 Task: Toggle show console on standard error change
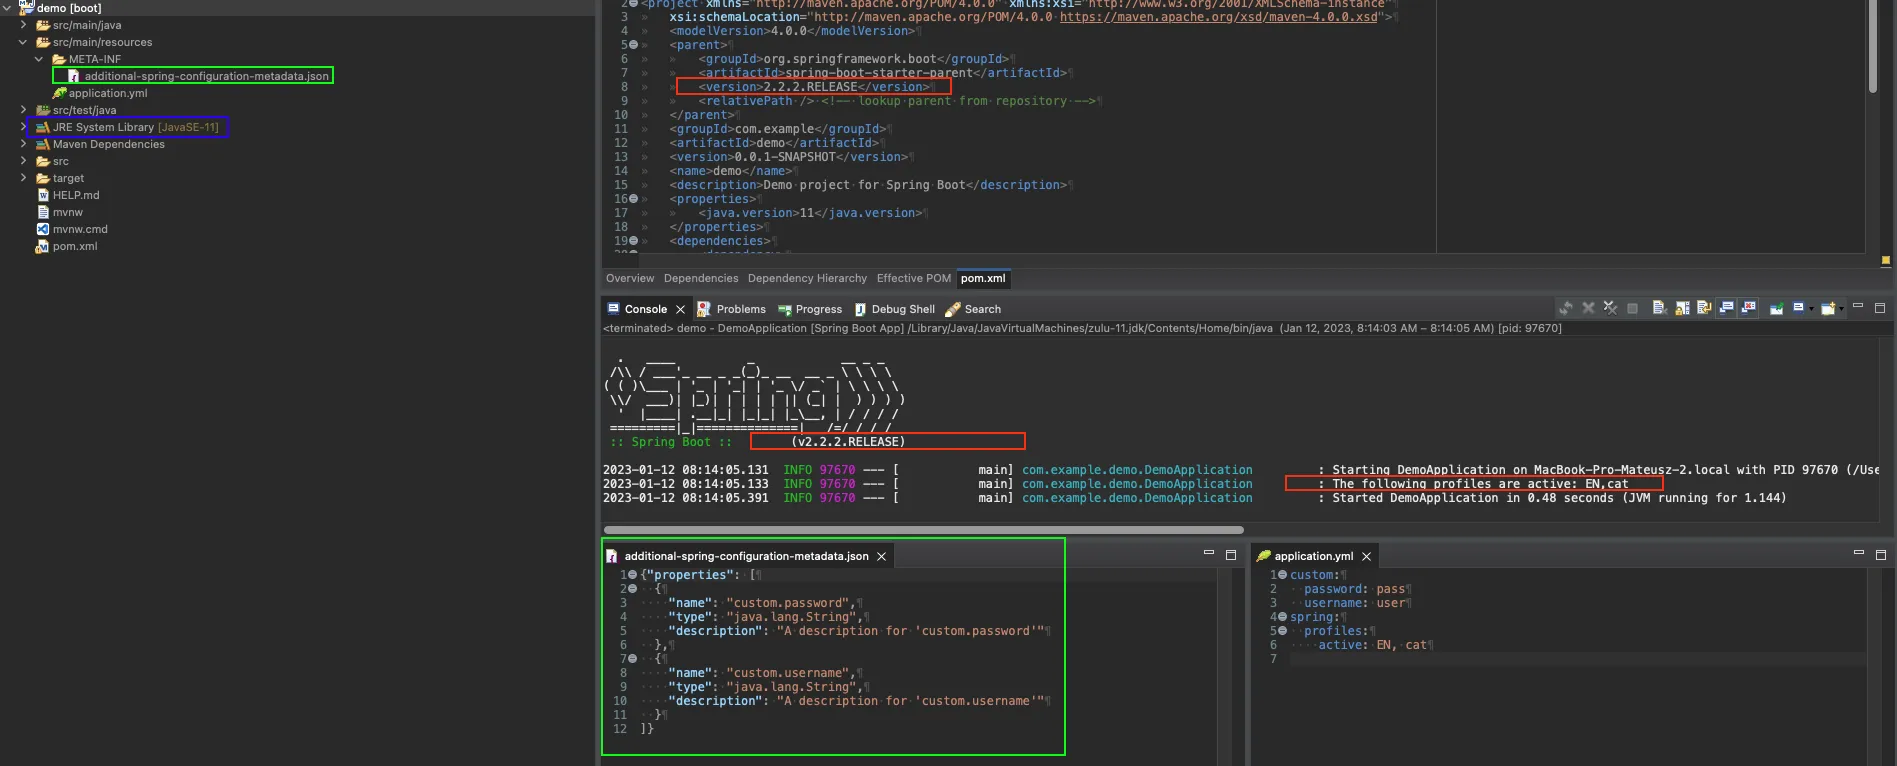coord(1749,308)
